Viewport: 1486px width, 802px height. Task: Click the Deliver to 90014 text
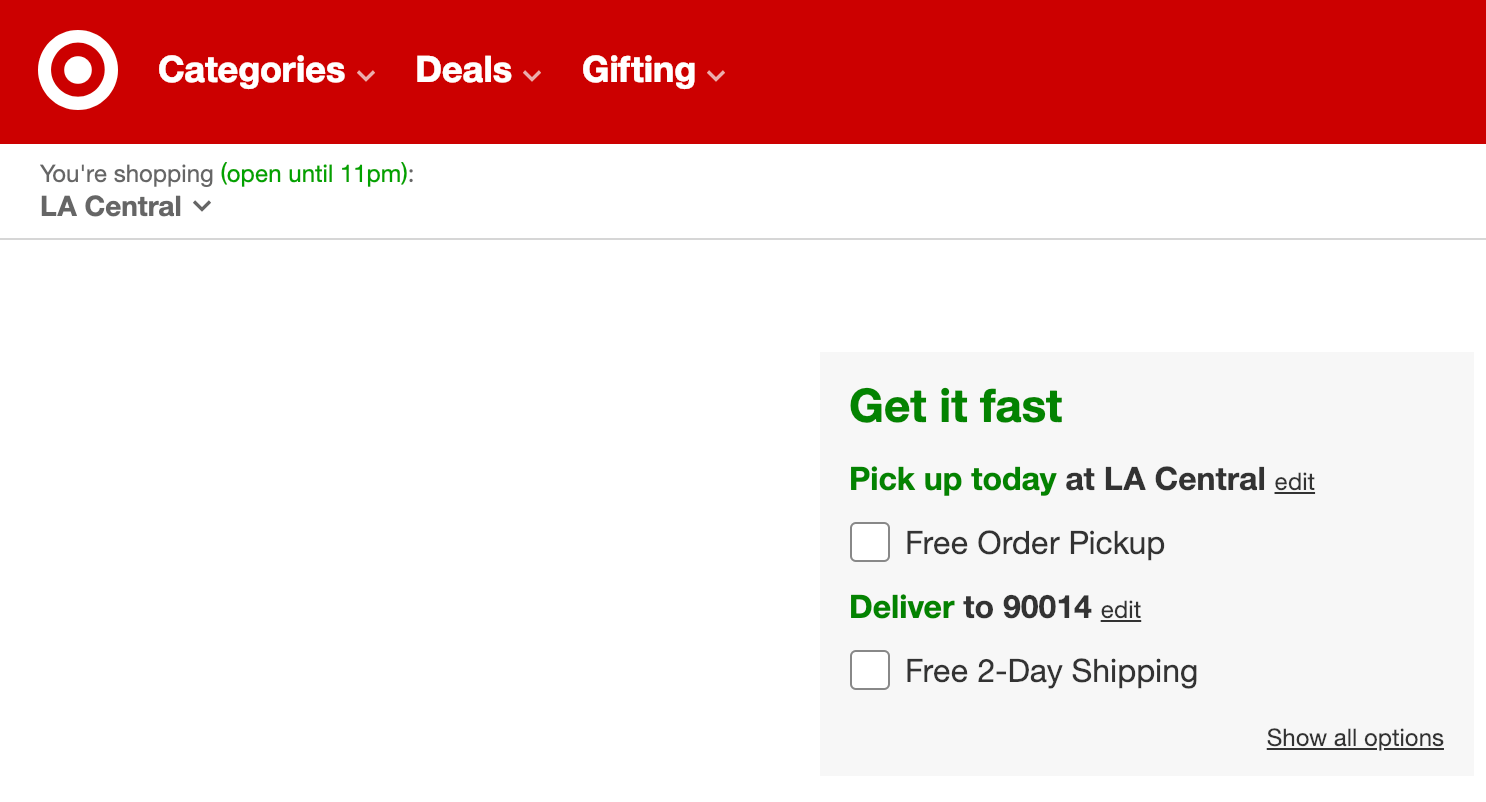pos(970,607)
